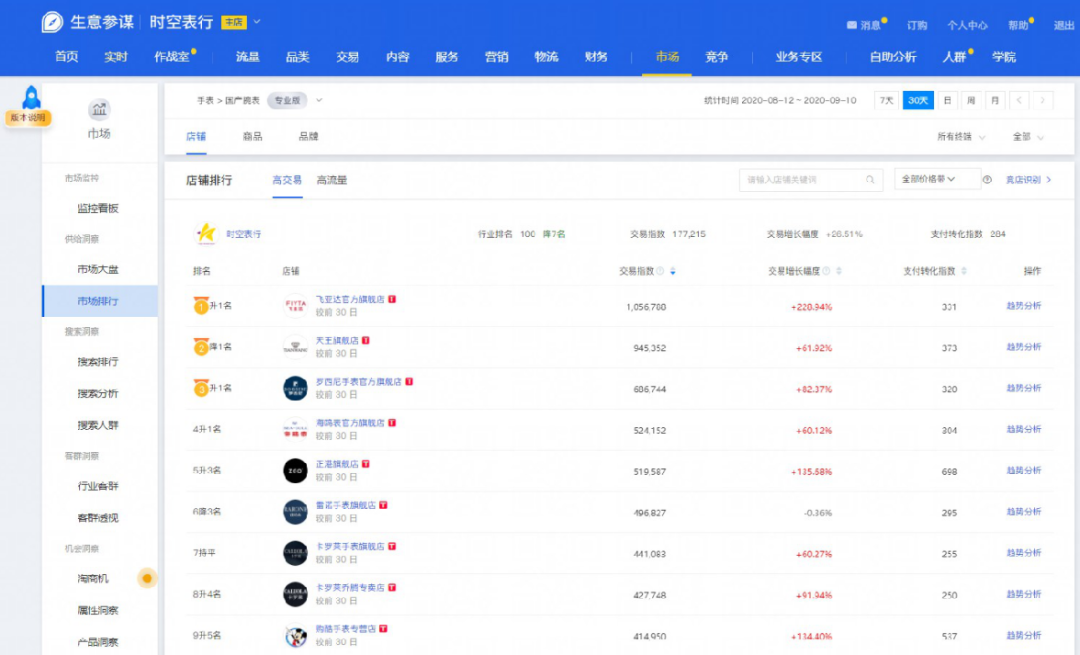This screenshot has width=1080, height=655.
Task: Click the 时空表行 star shop logo
Action: pos(206,234)
